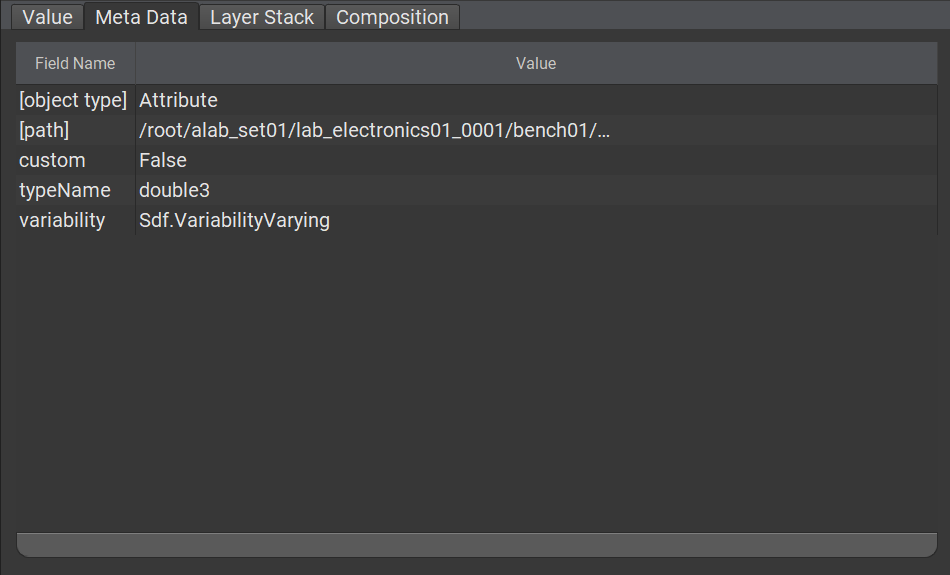
Task: Click the False value cell
Action: click(x=536, y=160)
